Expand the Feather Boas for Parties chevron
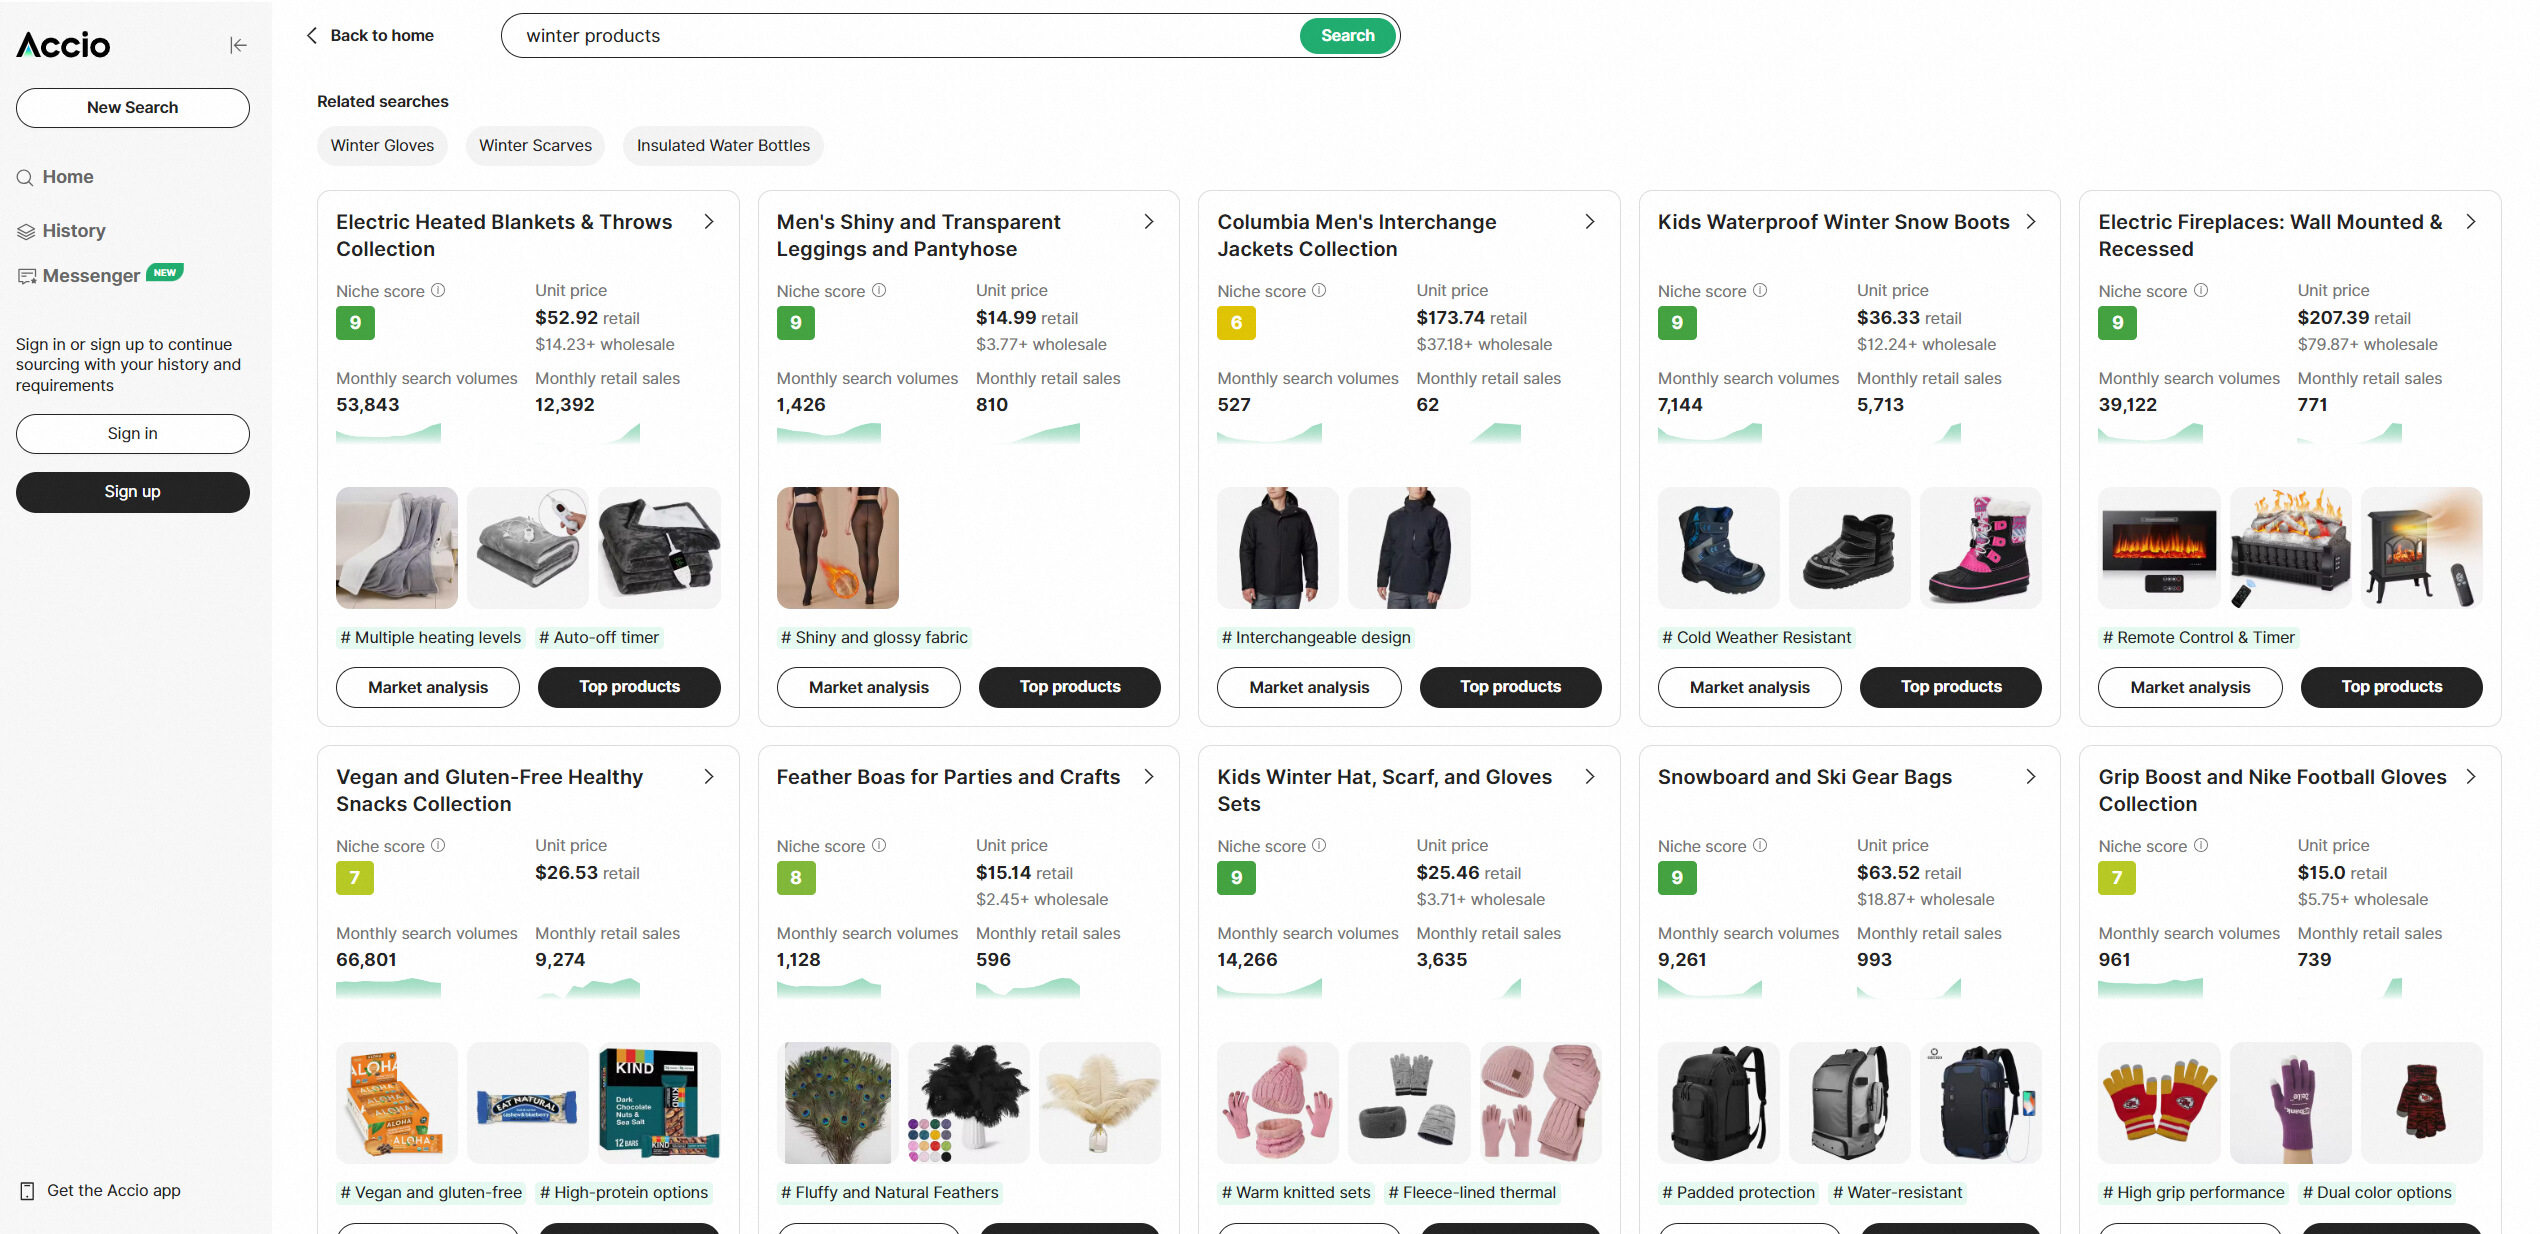2540x1234 pixels. [x=1149, y=777]
